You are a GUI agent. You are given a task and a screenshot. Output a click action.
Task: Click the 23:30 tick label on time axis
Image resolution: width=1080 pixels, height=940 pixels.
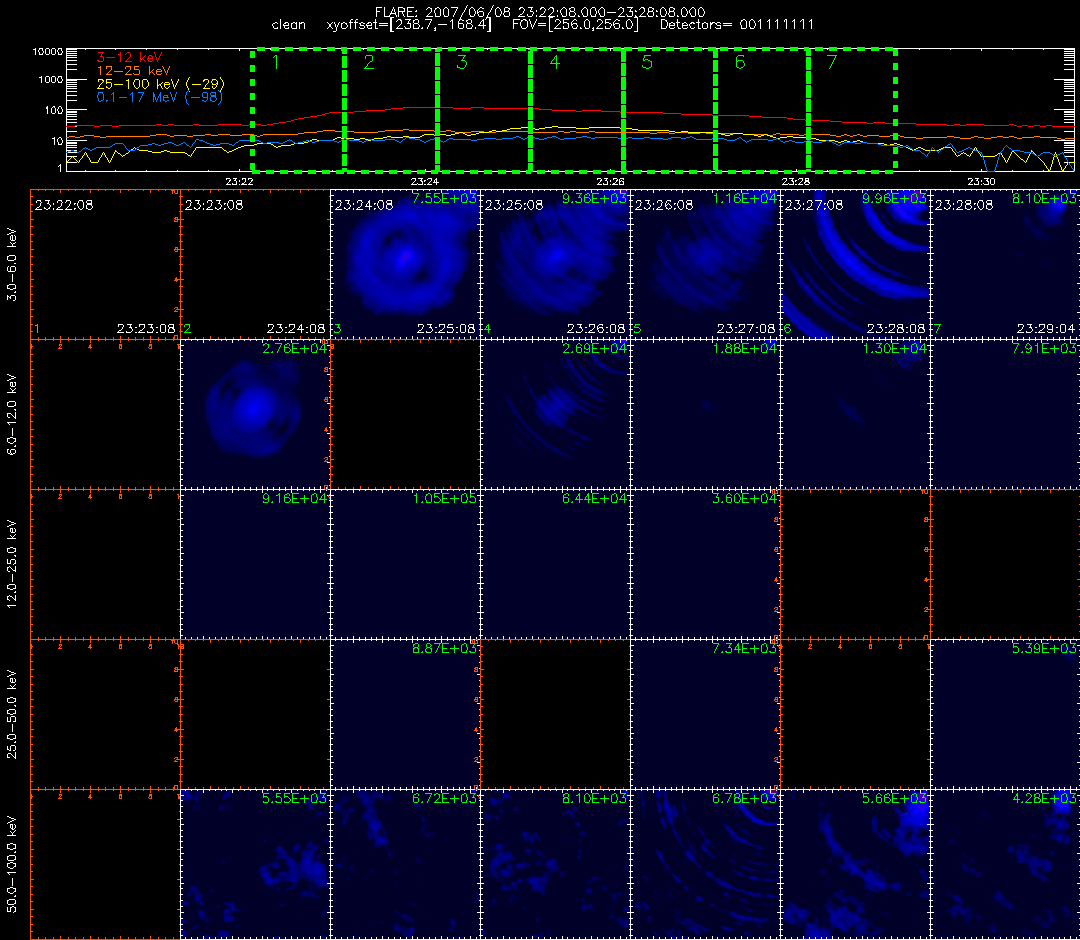[x=981, y=182]
